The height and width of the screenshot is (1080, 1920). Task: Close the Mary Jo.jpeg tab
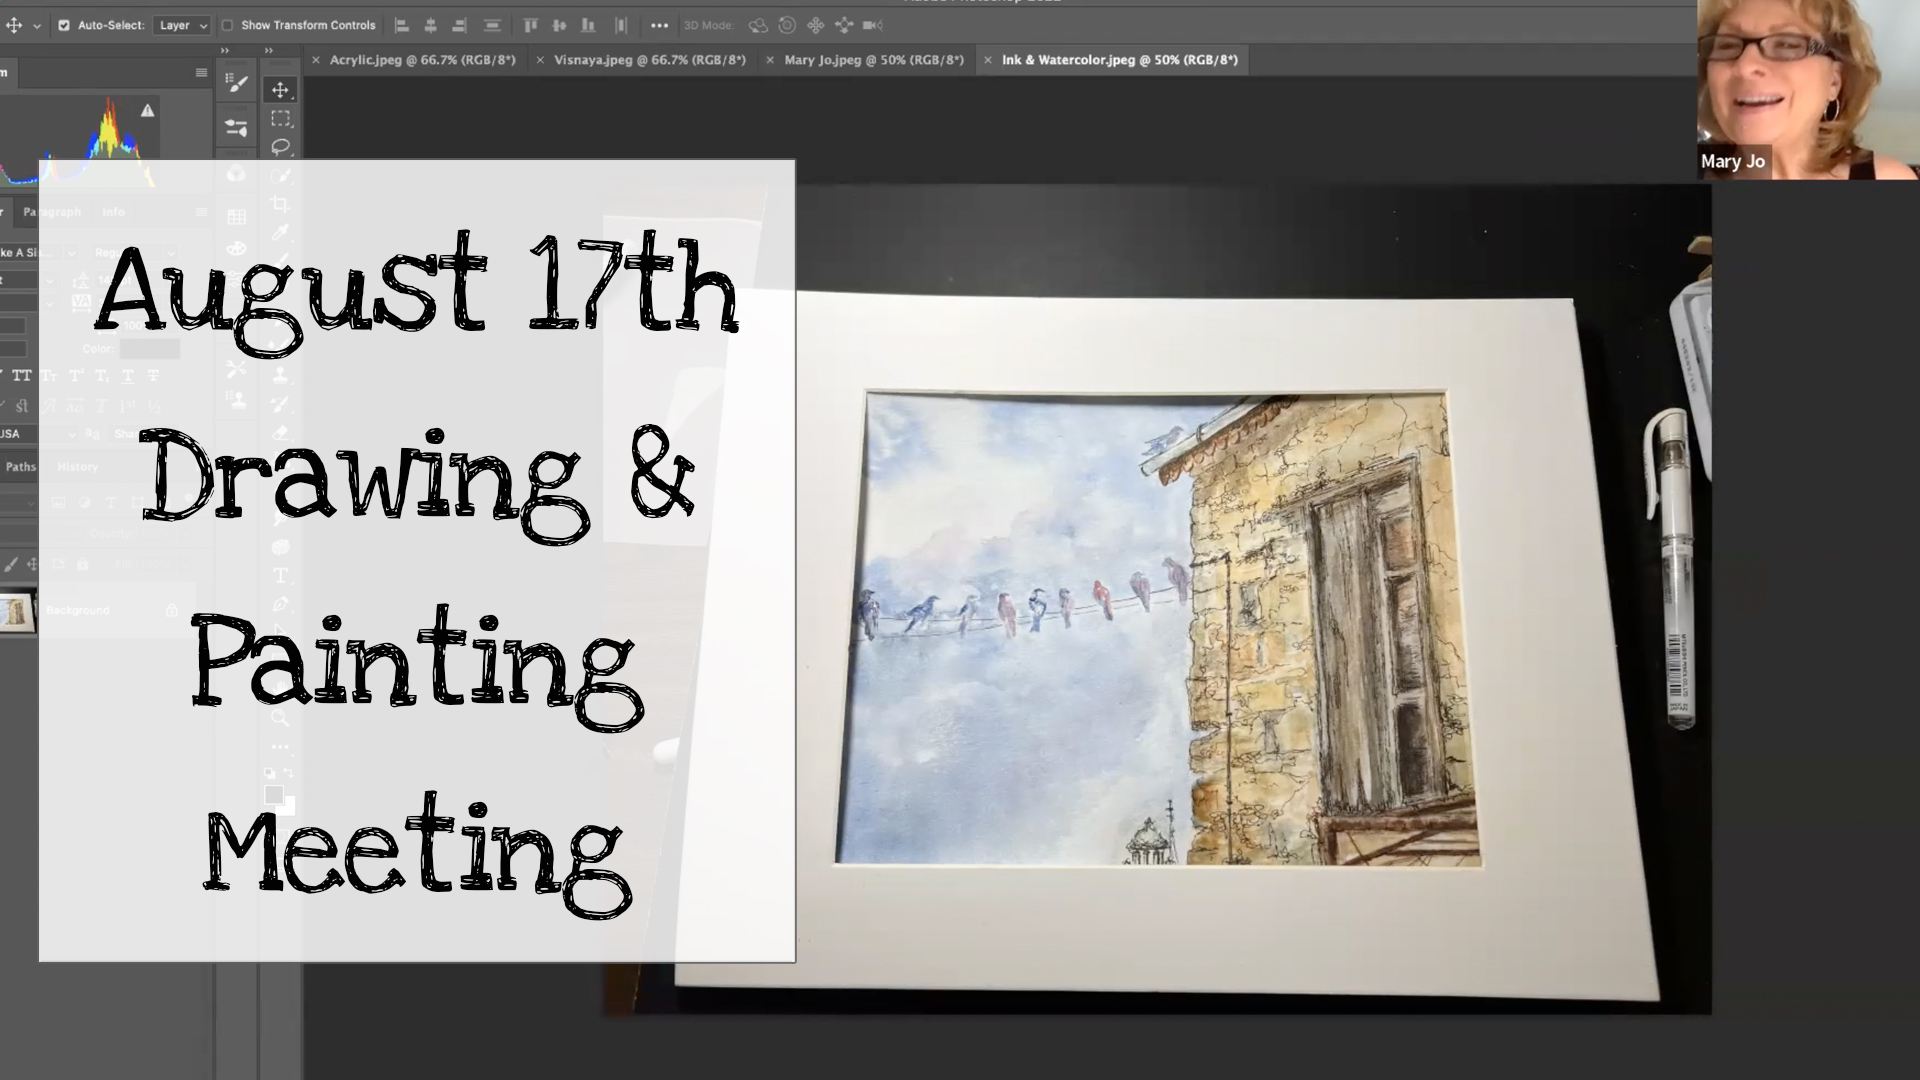(x=770, y=60)
